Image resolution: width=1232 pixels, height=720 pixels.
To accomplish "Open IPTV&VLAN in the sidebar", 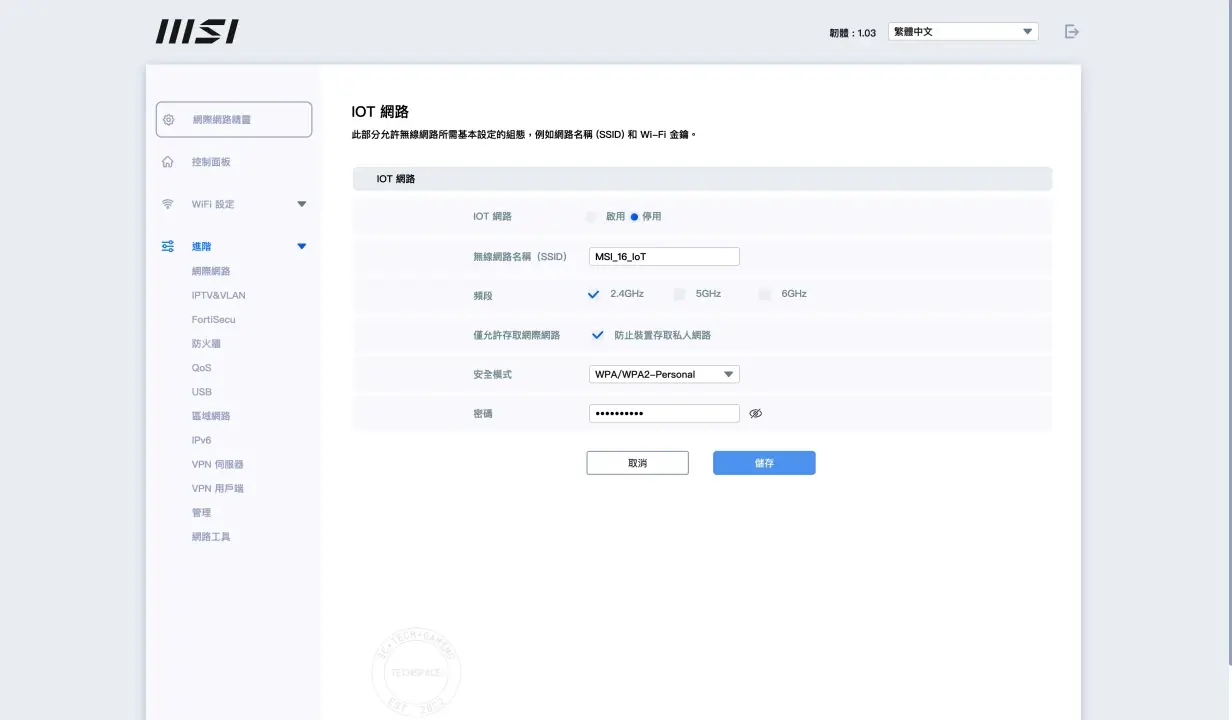I will tap(218, 295).
